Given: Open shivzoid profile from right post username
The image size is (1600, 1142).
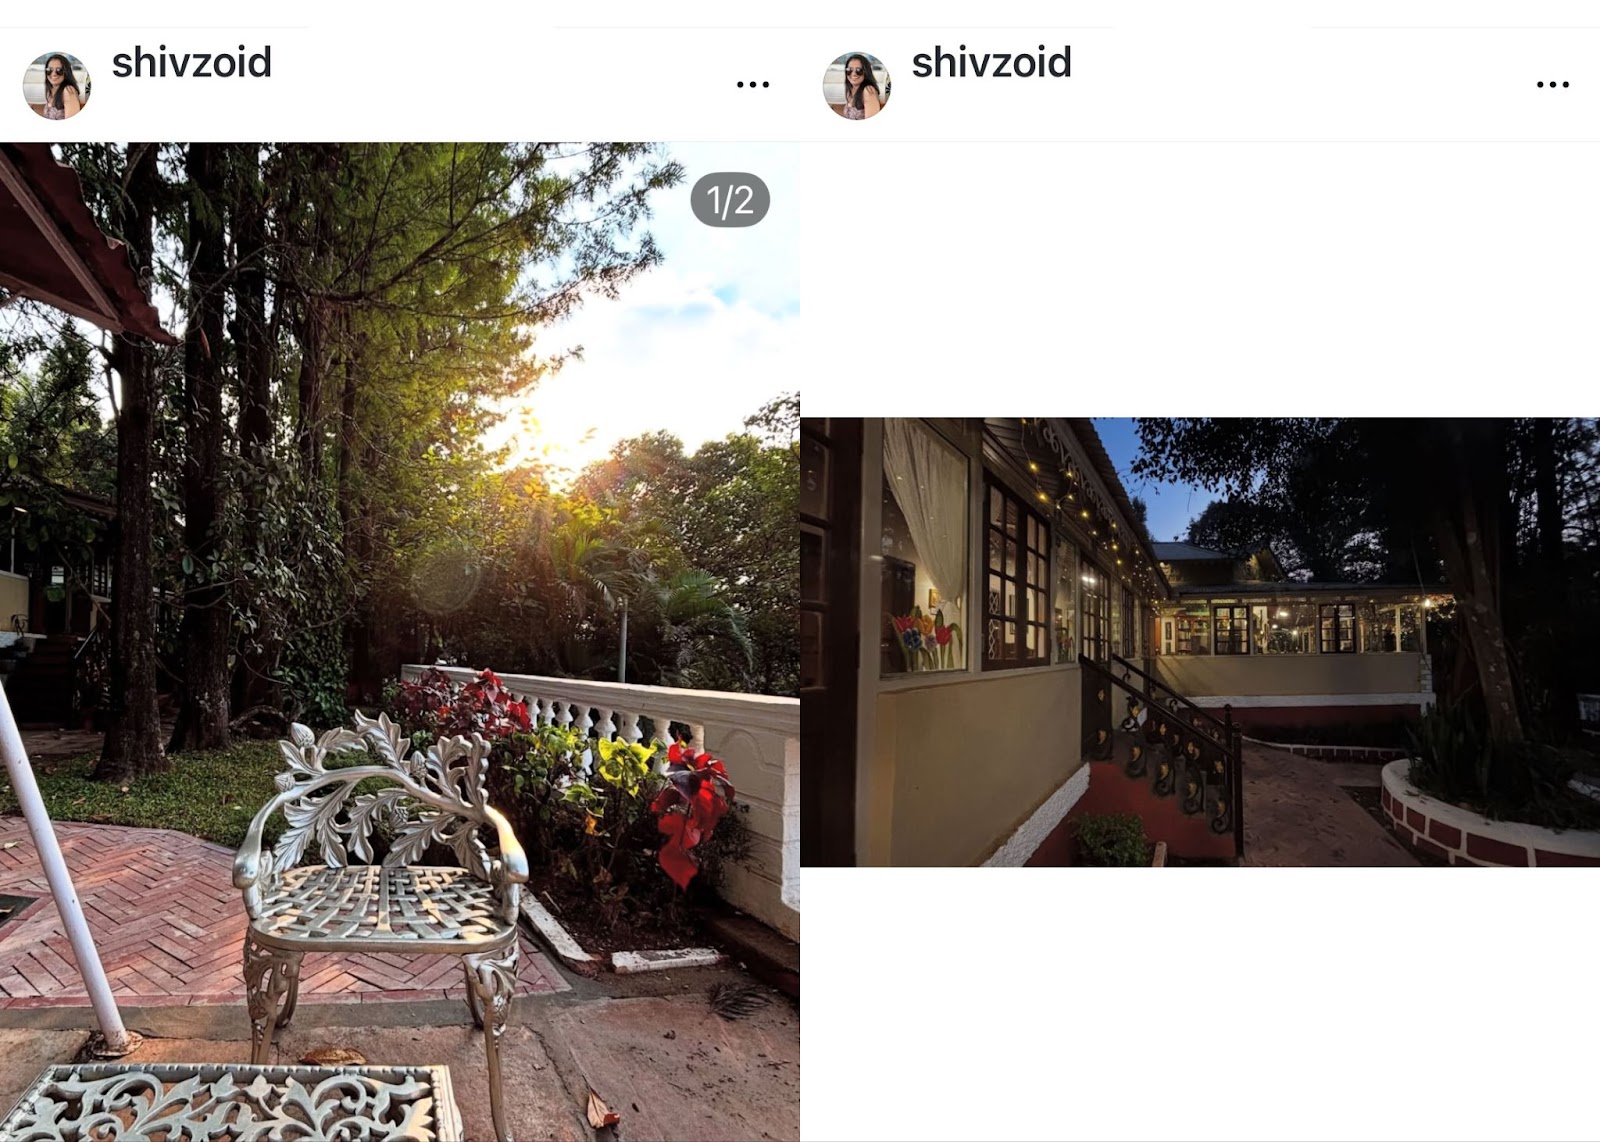Looking at the screenshot, I should 991,63.
